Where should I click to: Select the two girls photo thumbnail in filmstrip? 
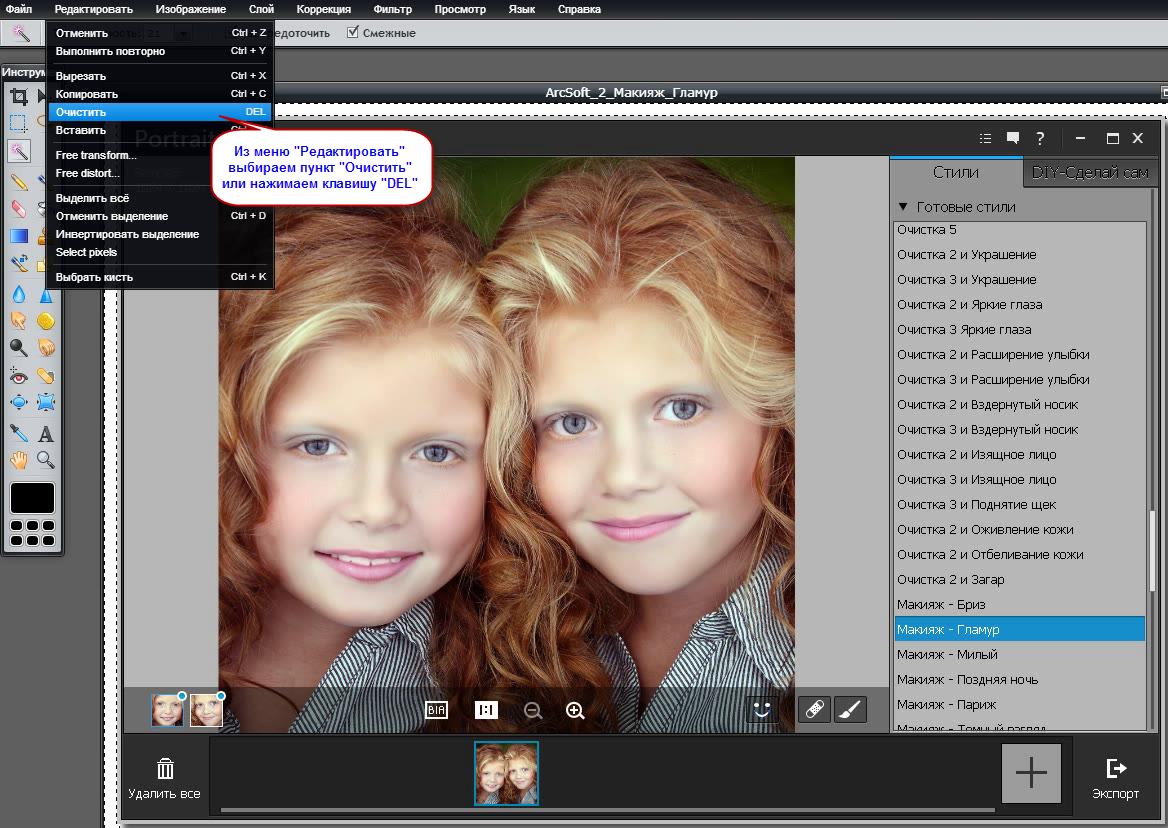507,773
